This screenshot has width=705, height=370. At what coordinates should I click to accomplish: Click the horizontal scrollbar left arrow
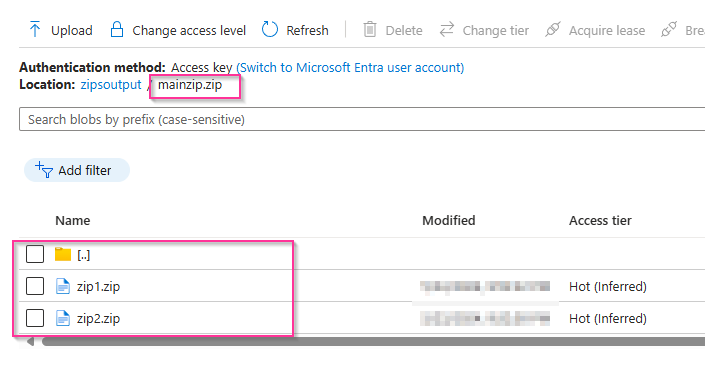[30, 342]
